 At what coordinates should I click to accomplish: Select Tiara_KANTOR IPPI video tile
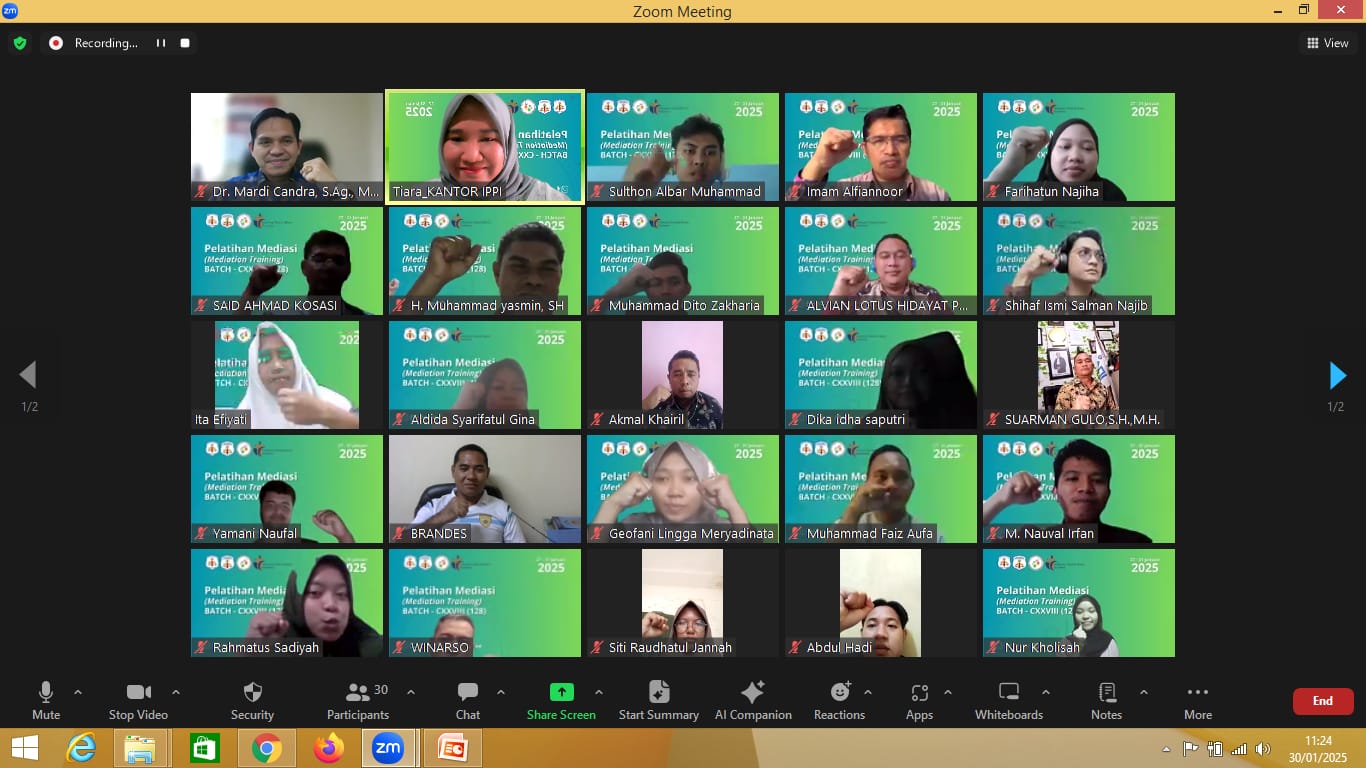coord(485,147)
